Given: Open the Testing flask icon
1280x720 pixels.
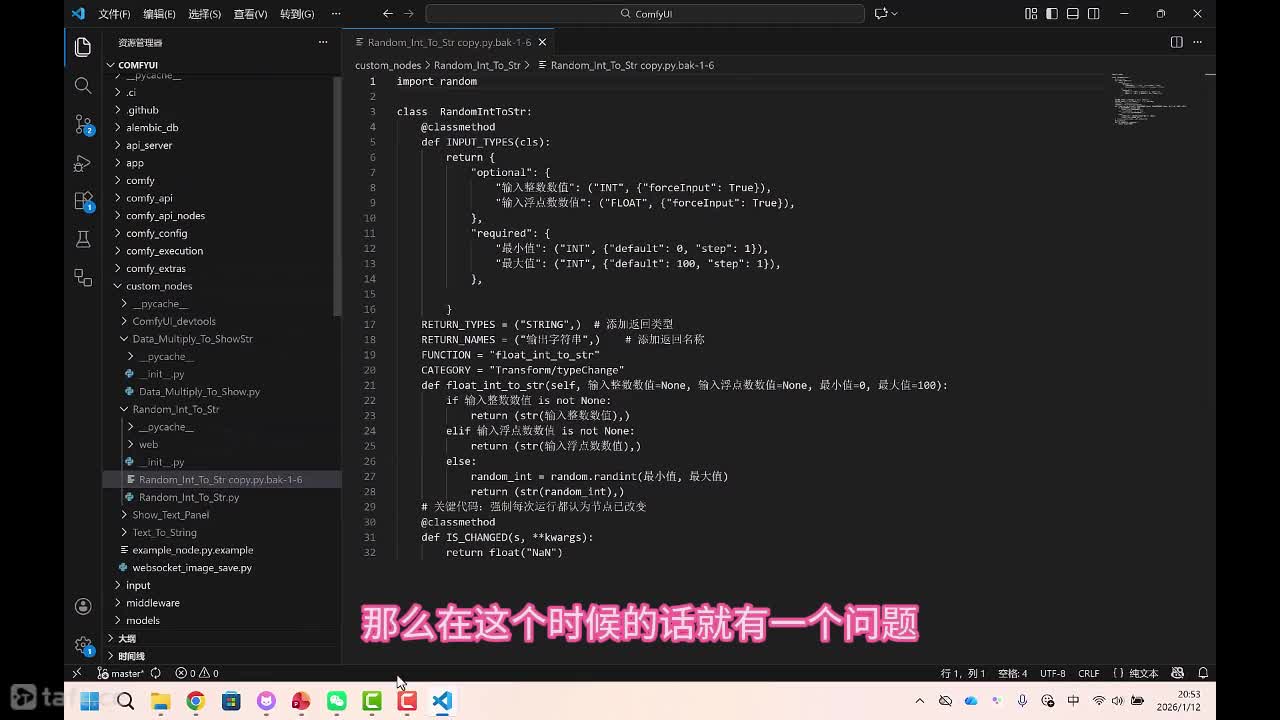Looking at the screenshot, I should [x=83, y=239].
